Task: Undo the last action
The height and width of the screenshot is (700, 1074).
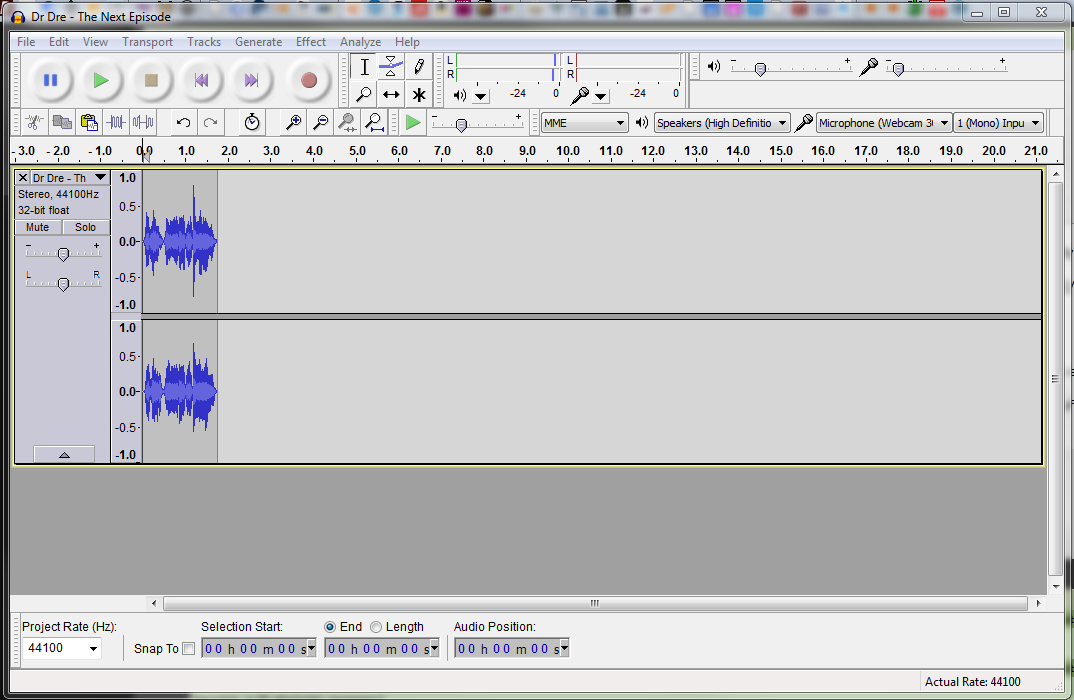Action: point(183,123)
